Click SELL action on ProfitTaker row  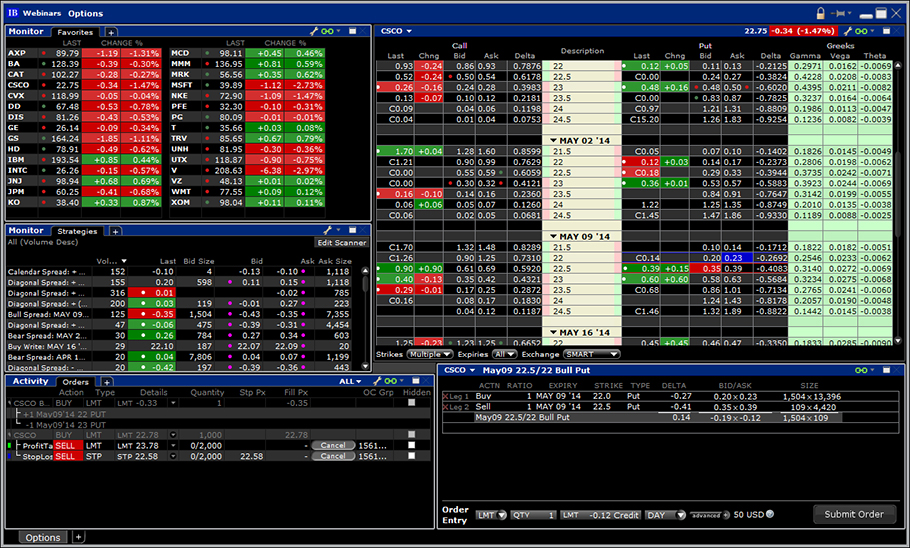(x=67, y=445)
